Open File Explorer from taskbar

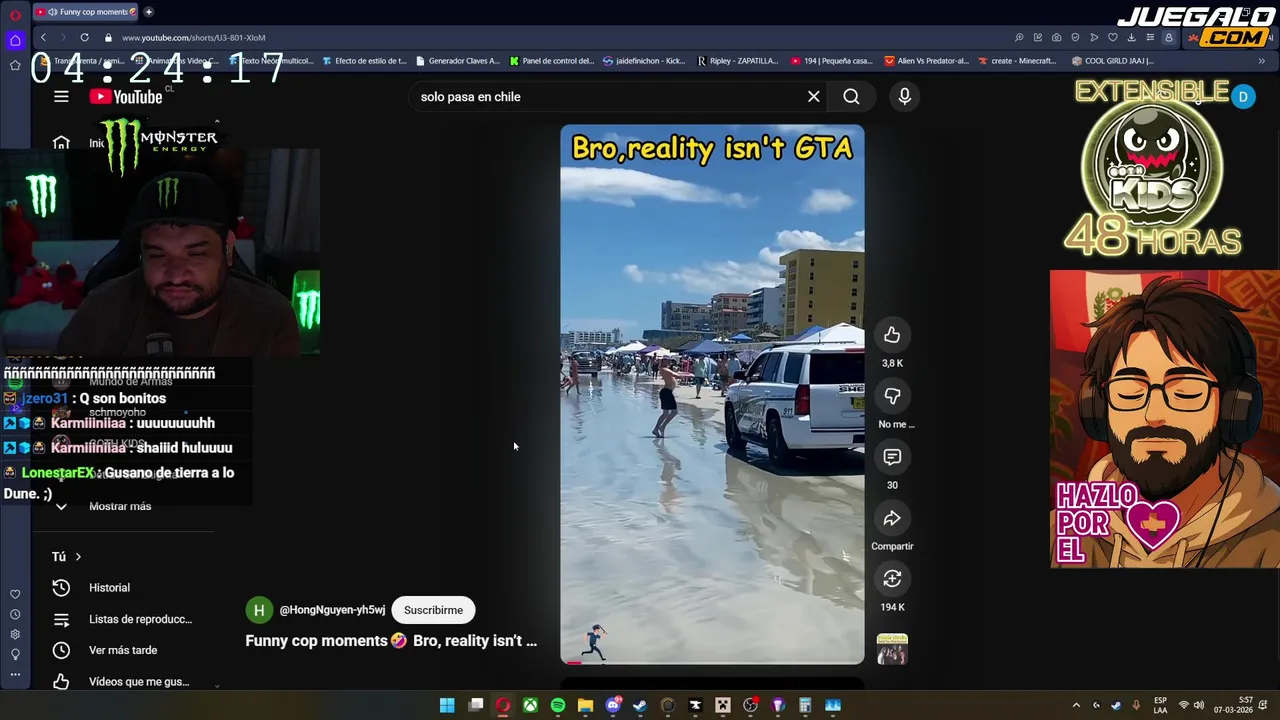(x=585, y=706)
